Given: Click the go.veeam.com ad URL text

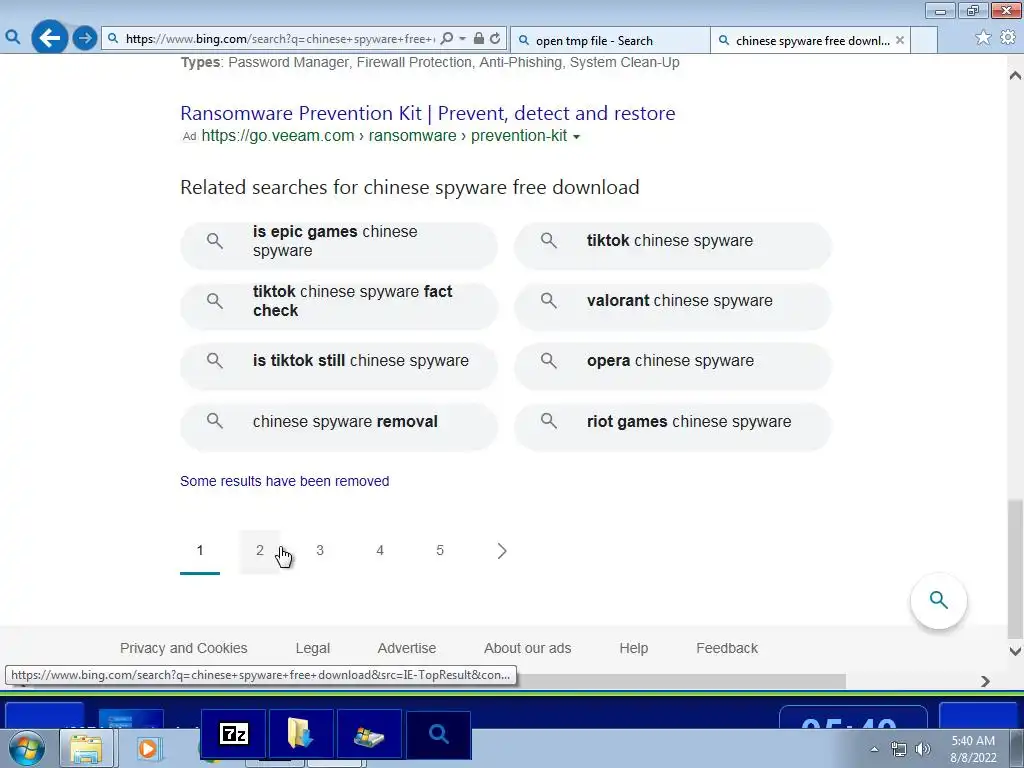Looking at the screenshot, I should (384, 136).
